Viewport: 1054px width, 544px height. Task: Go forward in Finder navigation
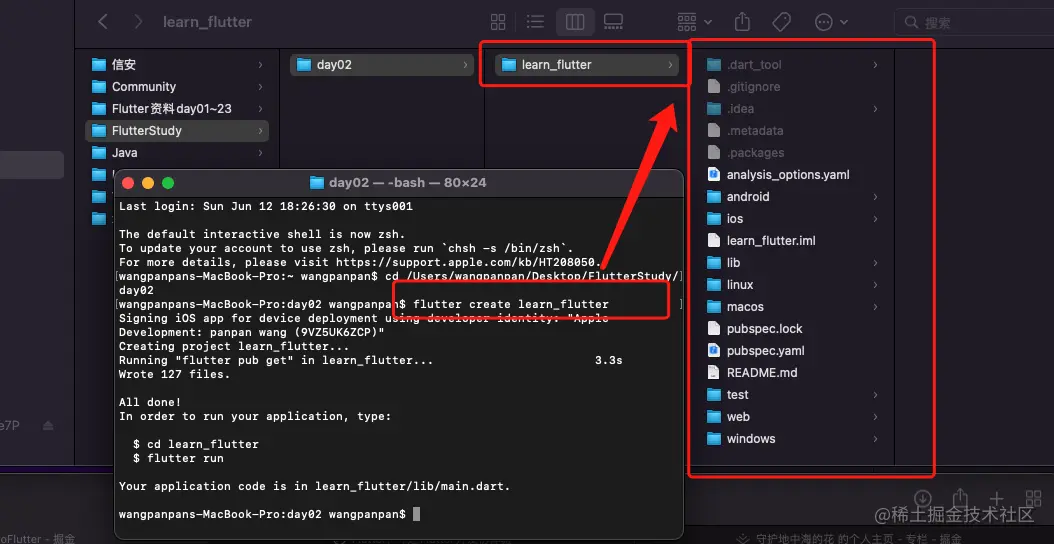click(138, 22)
